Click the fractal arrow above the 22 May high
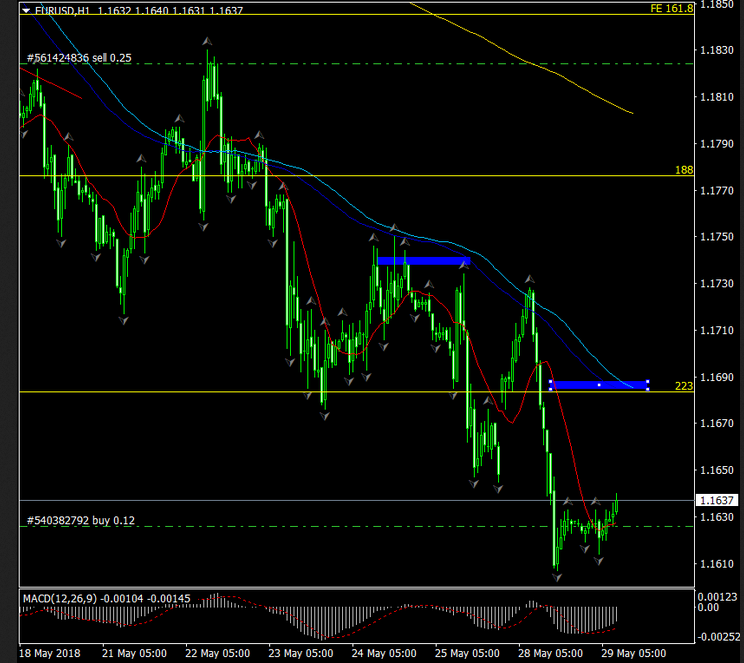The image size is (744, 663). point(209,41)
